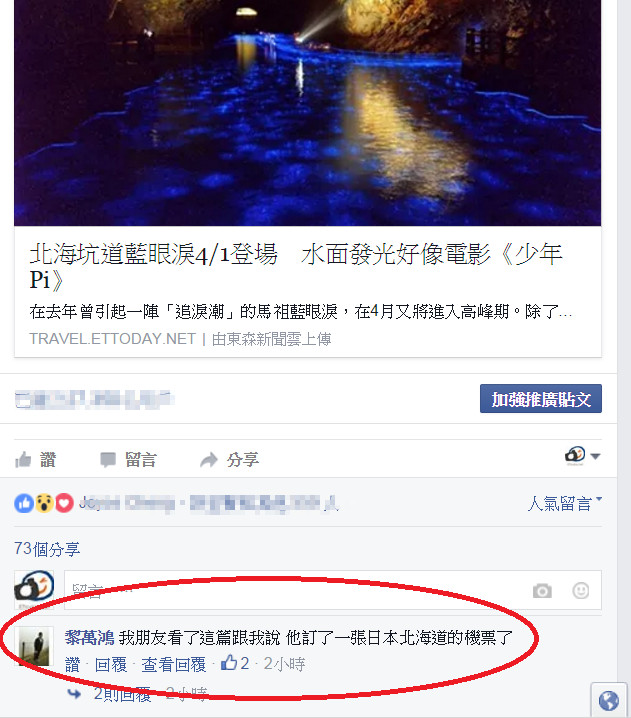Open the 北海坑道藍眼淚 article headline
This screenshot has height=718, width=631.
coord(296,267)
